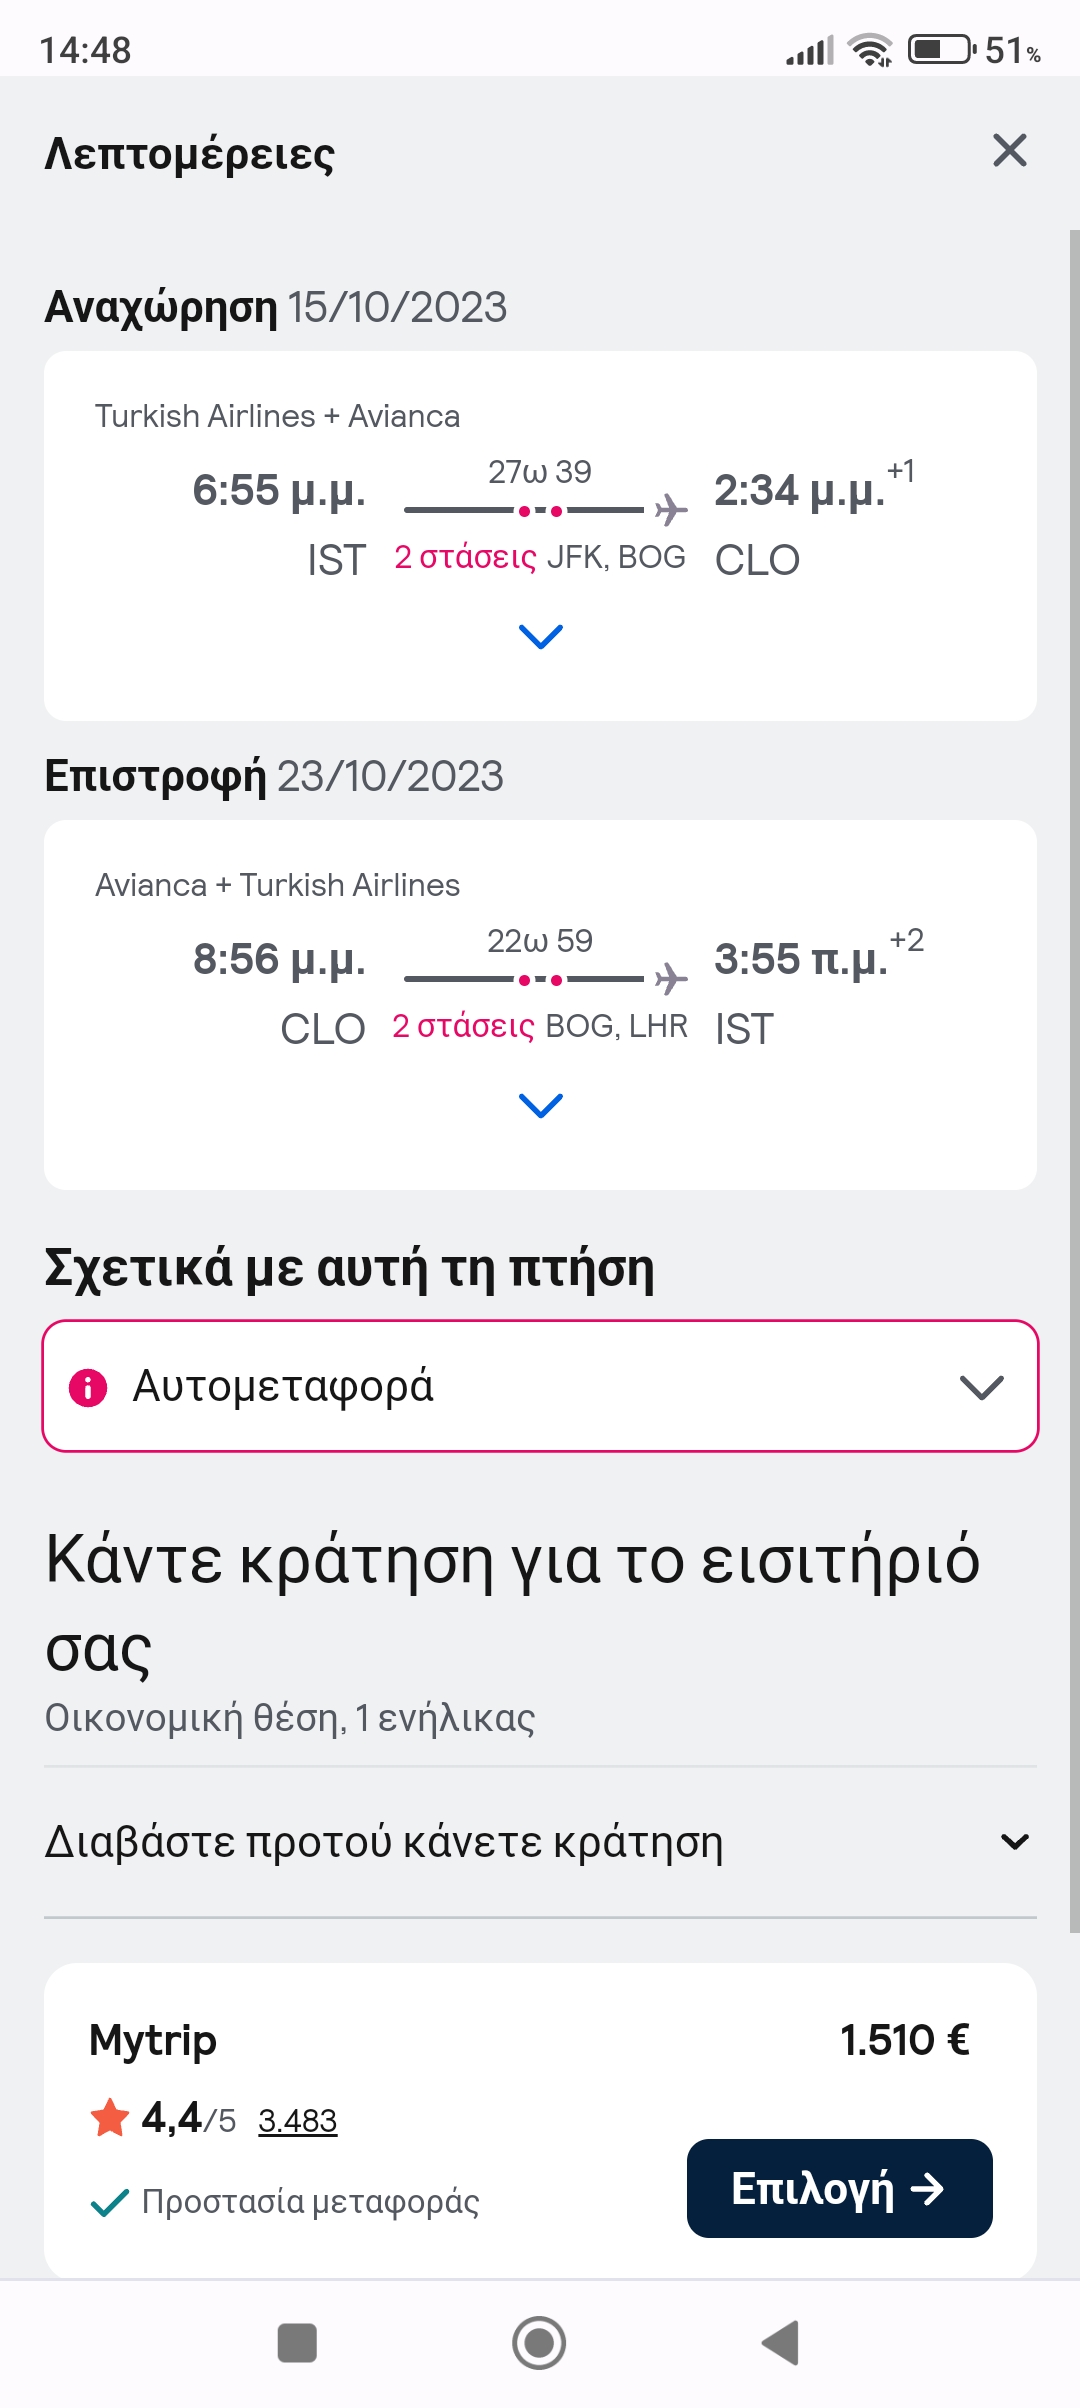Tap the departure flight airplane icon
The image size is (1080, 2408).
pyautogui.click(x=671, y=510)
